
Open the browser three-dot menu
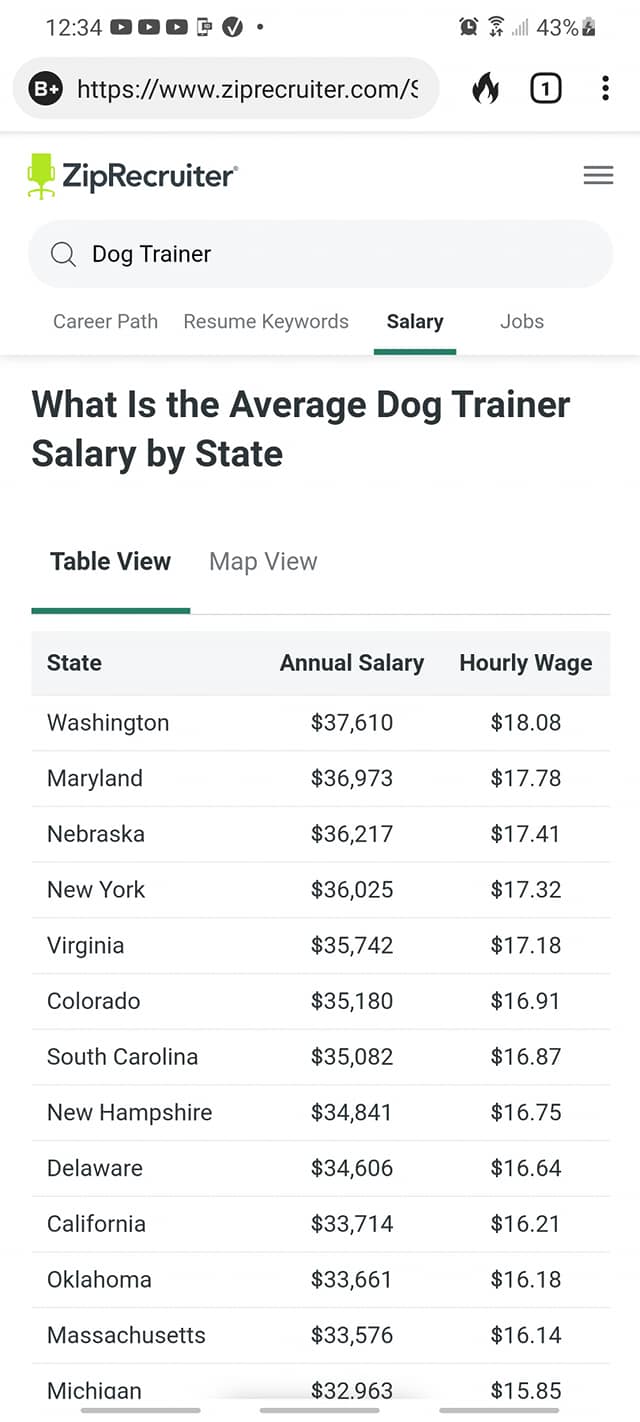[x=605, y=89]
